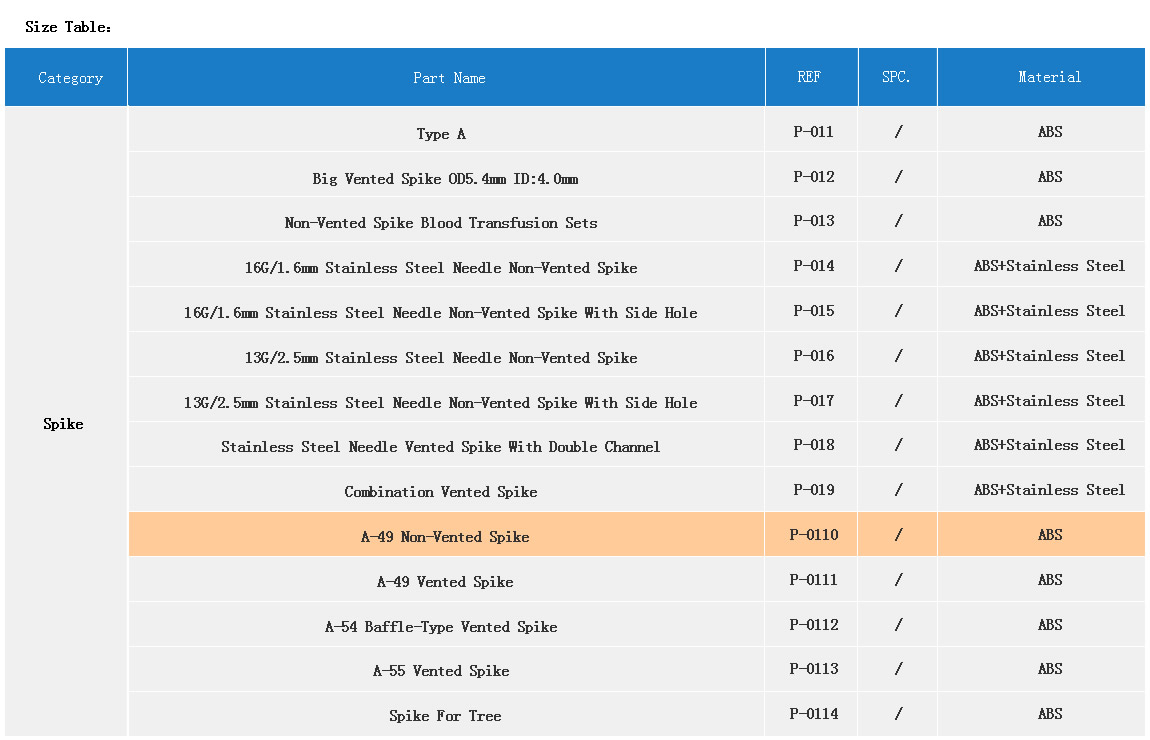The width and height of the screenshot is (1150, 740).
Task: Click the Spike category cell
Action: (63, 424)
